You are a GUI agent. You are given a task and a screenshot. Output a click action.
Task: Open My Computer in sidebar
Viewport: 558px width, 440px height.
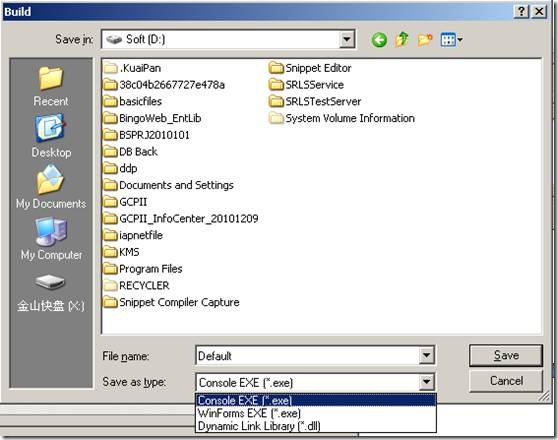tap(51, 239)
